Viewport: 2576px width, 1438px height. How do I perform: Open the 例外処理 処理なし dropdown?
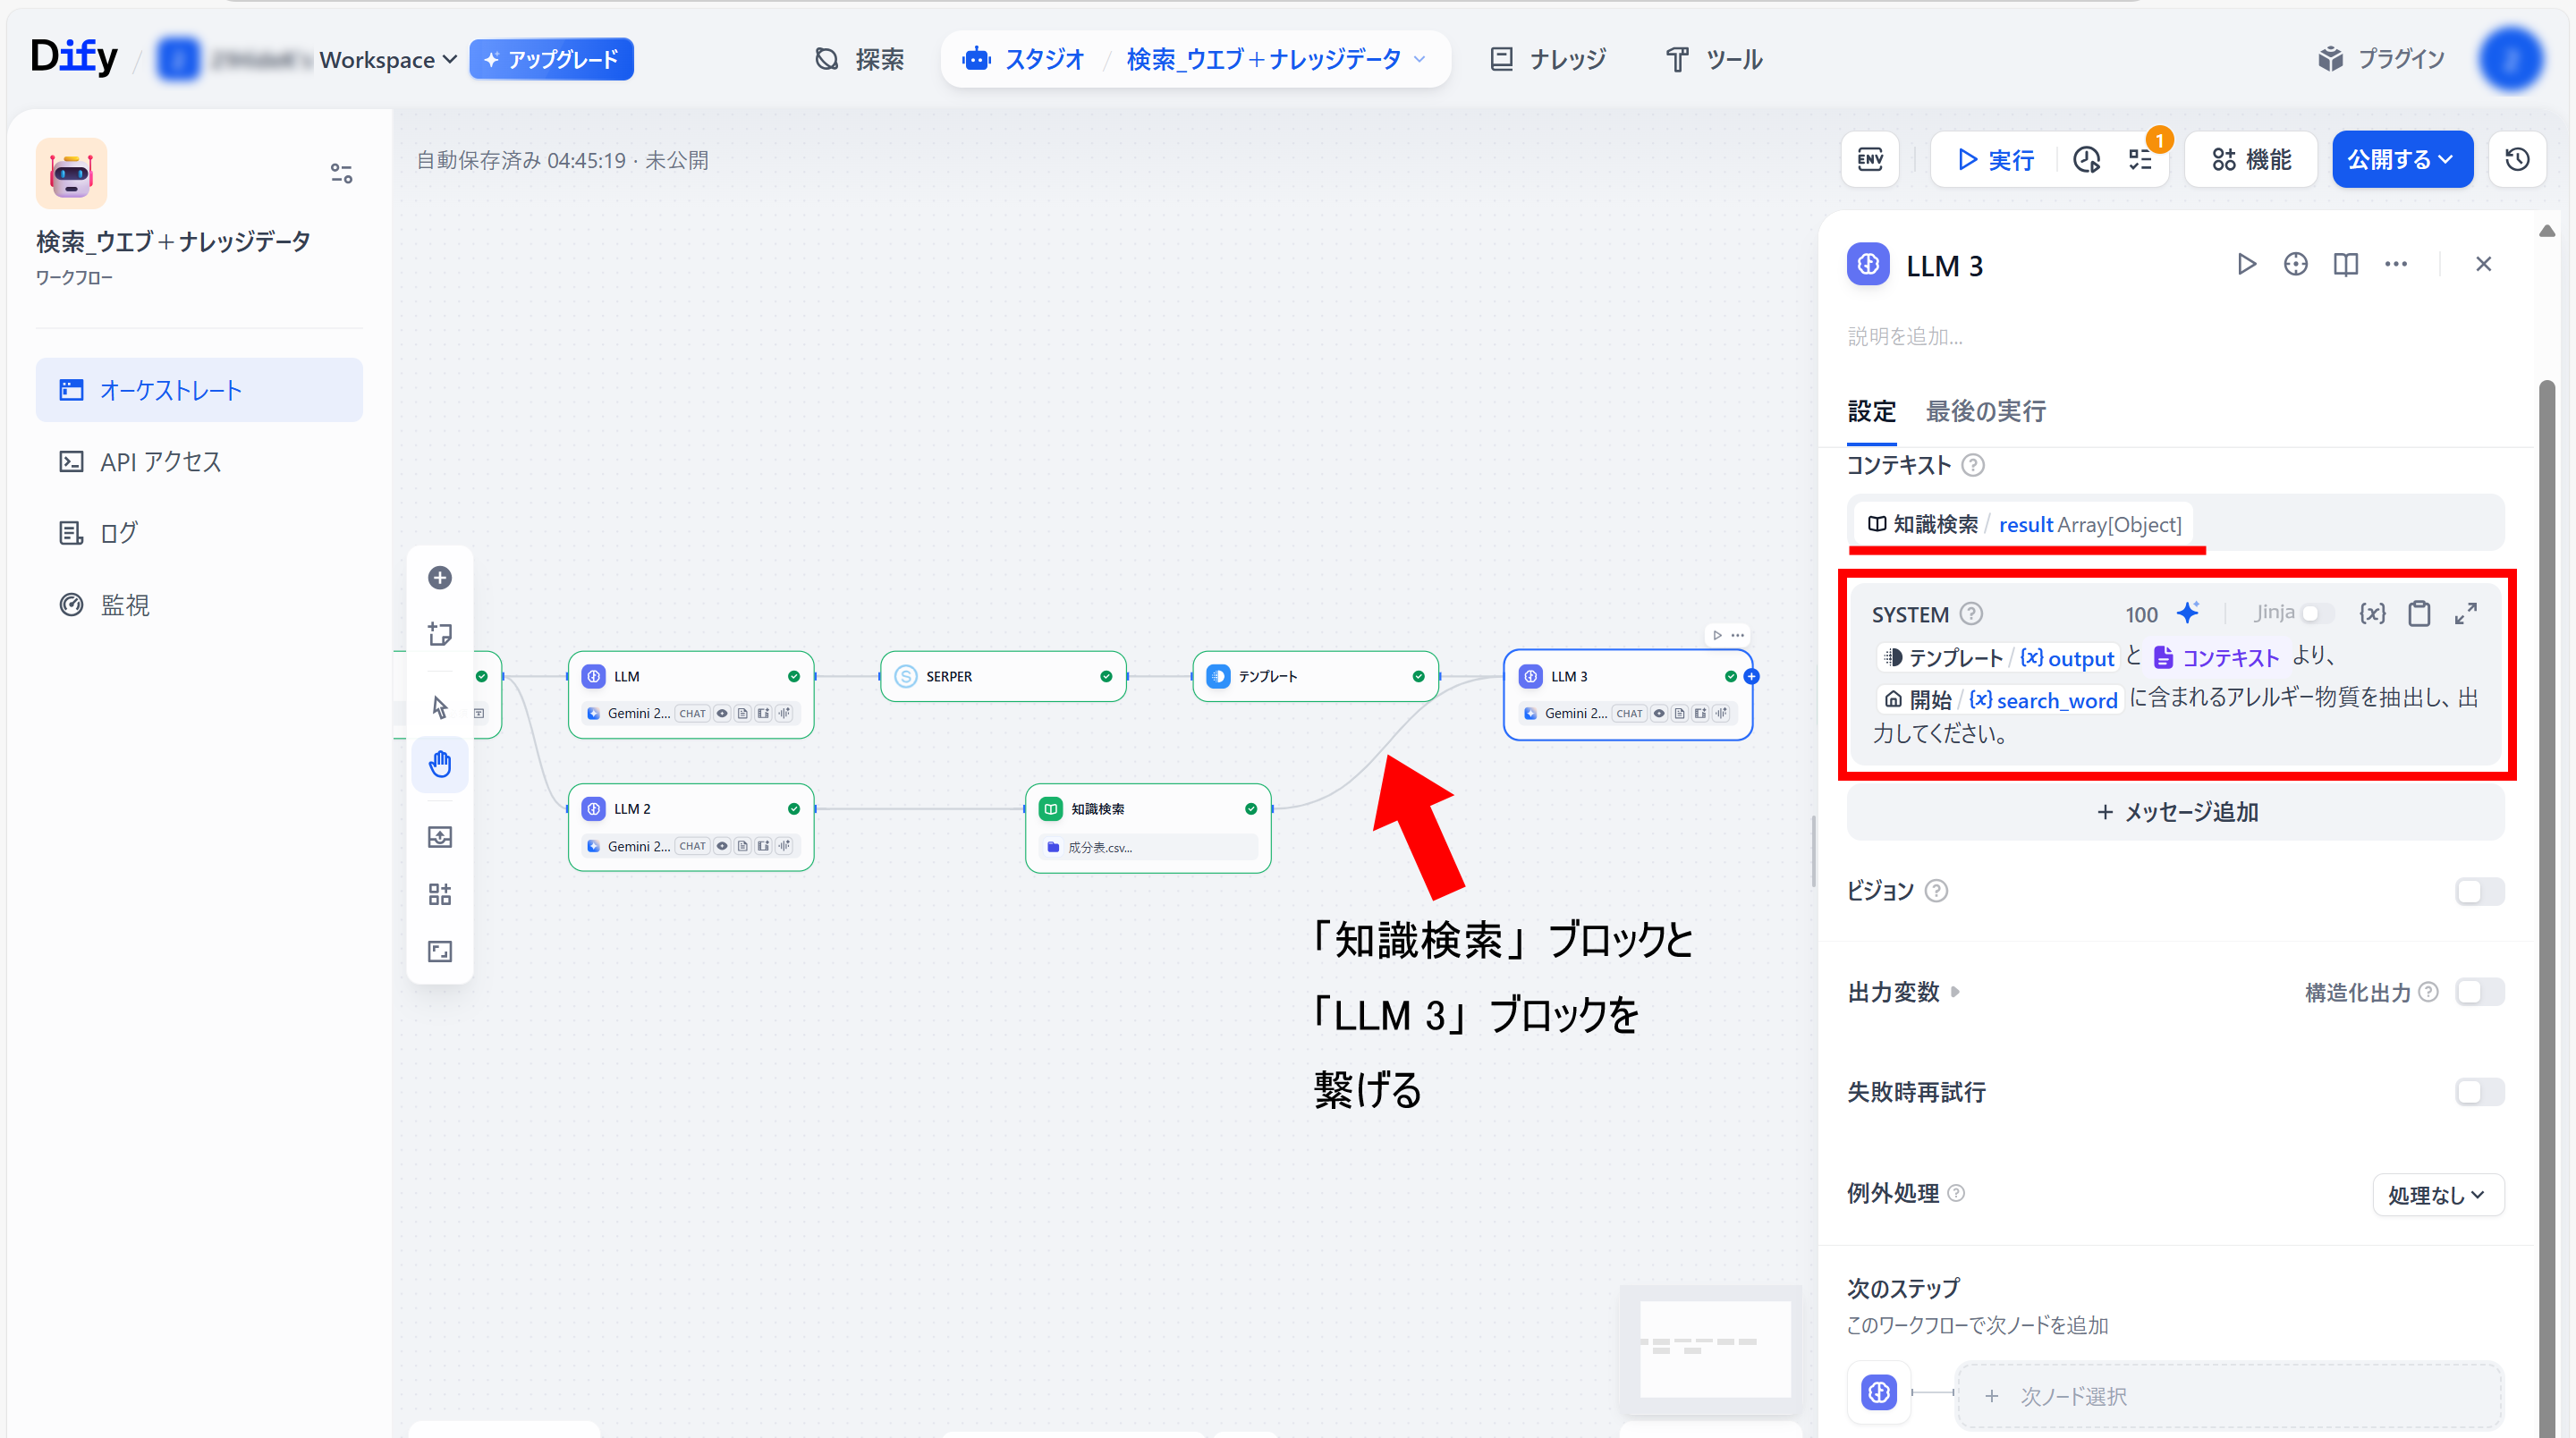(2437, 1194)
